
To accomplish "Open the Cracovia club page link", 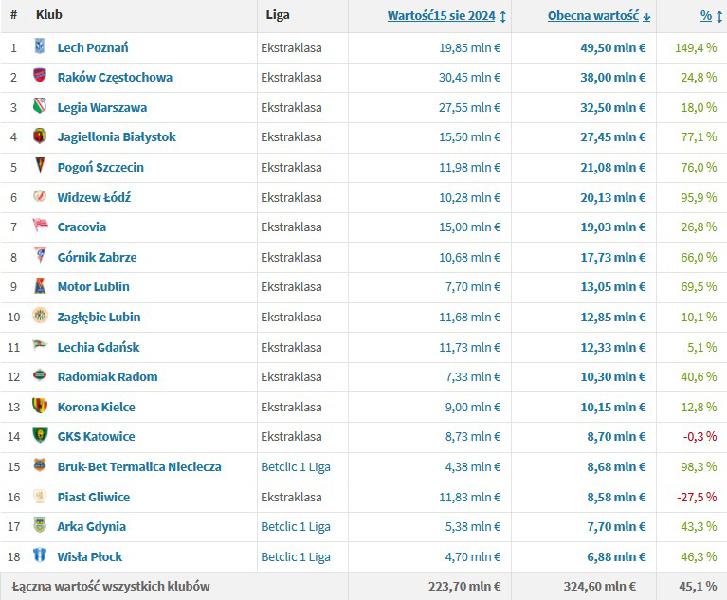I will pyautogui.click(x=82, y=227).
